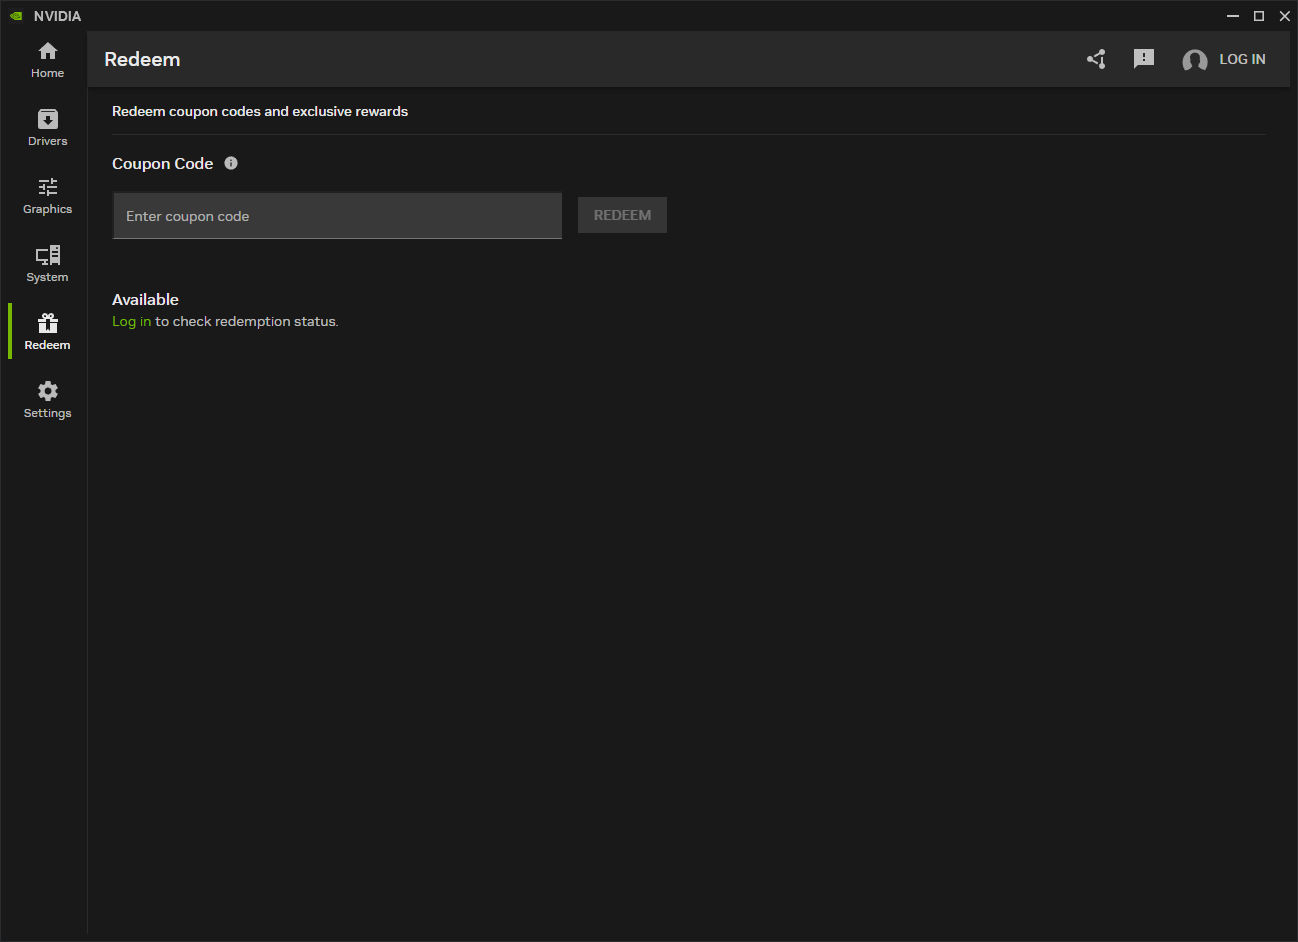Open the Graphics settings page
Viewport: 1298px width, 942px height.
click(47, 196)
